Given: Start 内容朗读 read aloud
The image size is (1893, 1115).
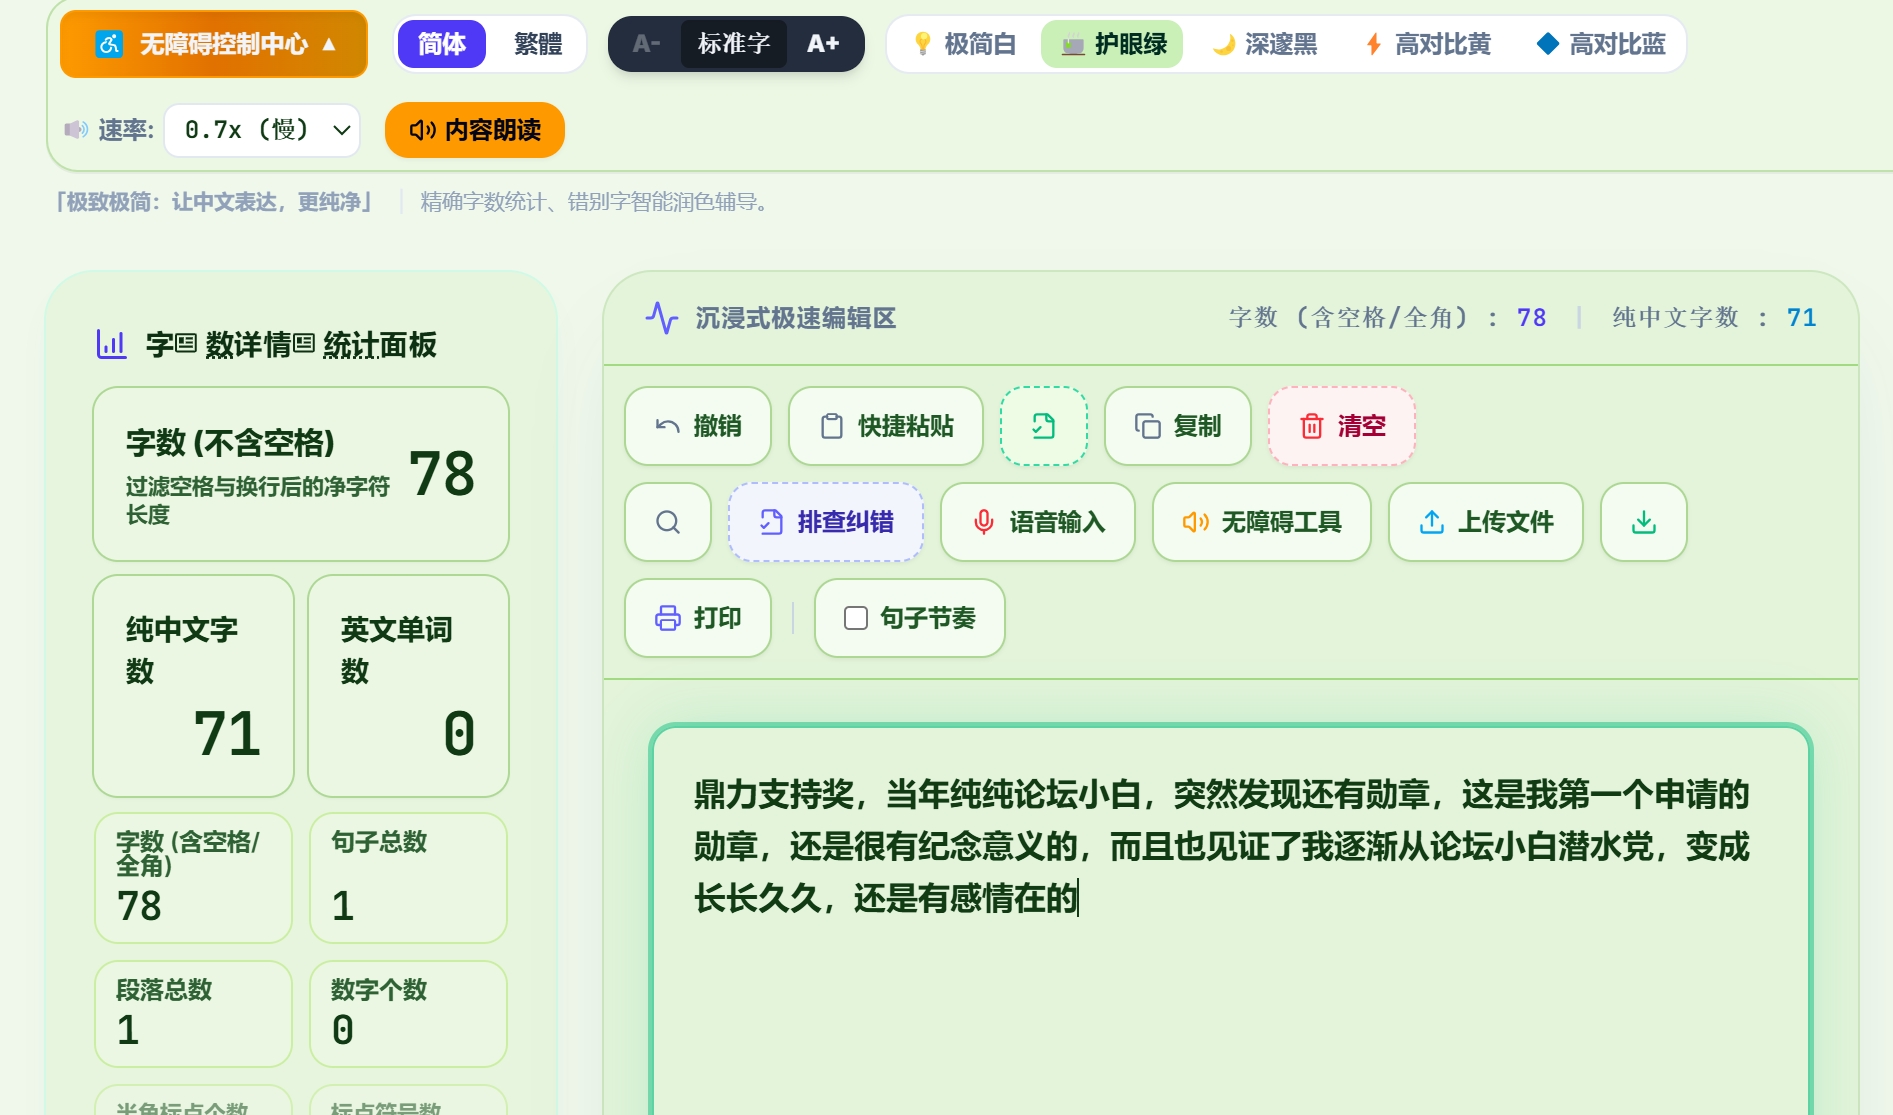Looking at the screenshot, I should (475, 130).
